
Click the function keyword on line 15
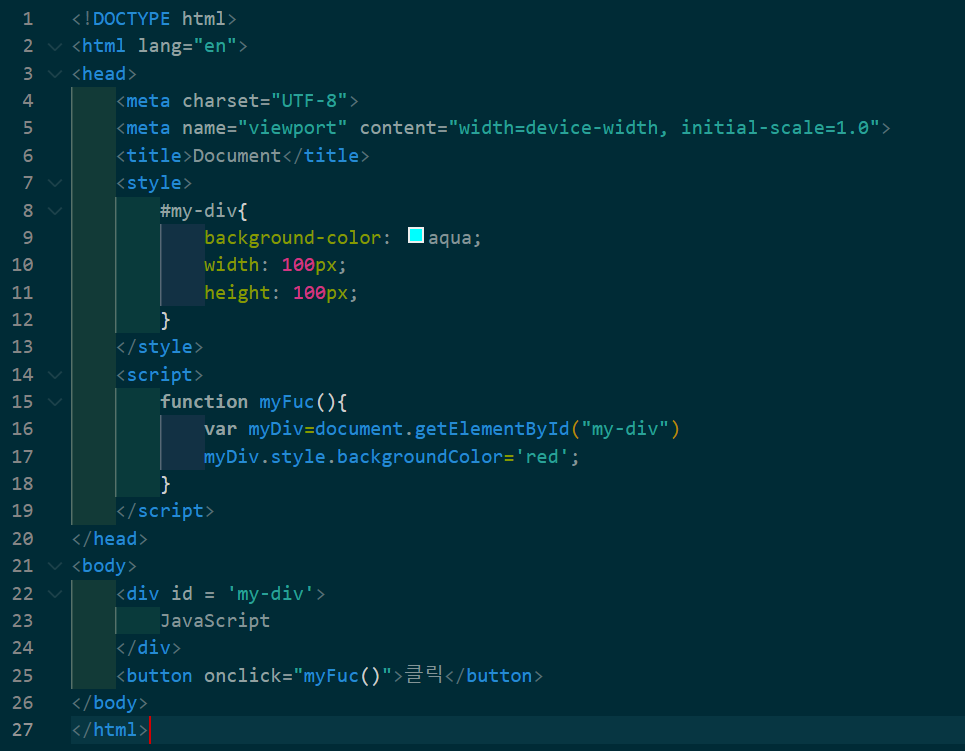[x=204, y=402]
